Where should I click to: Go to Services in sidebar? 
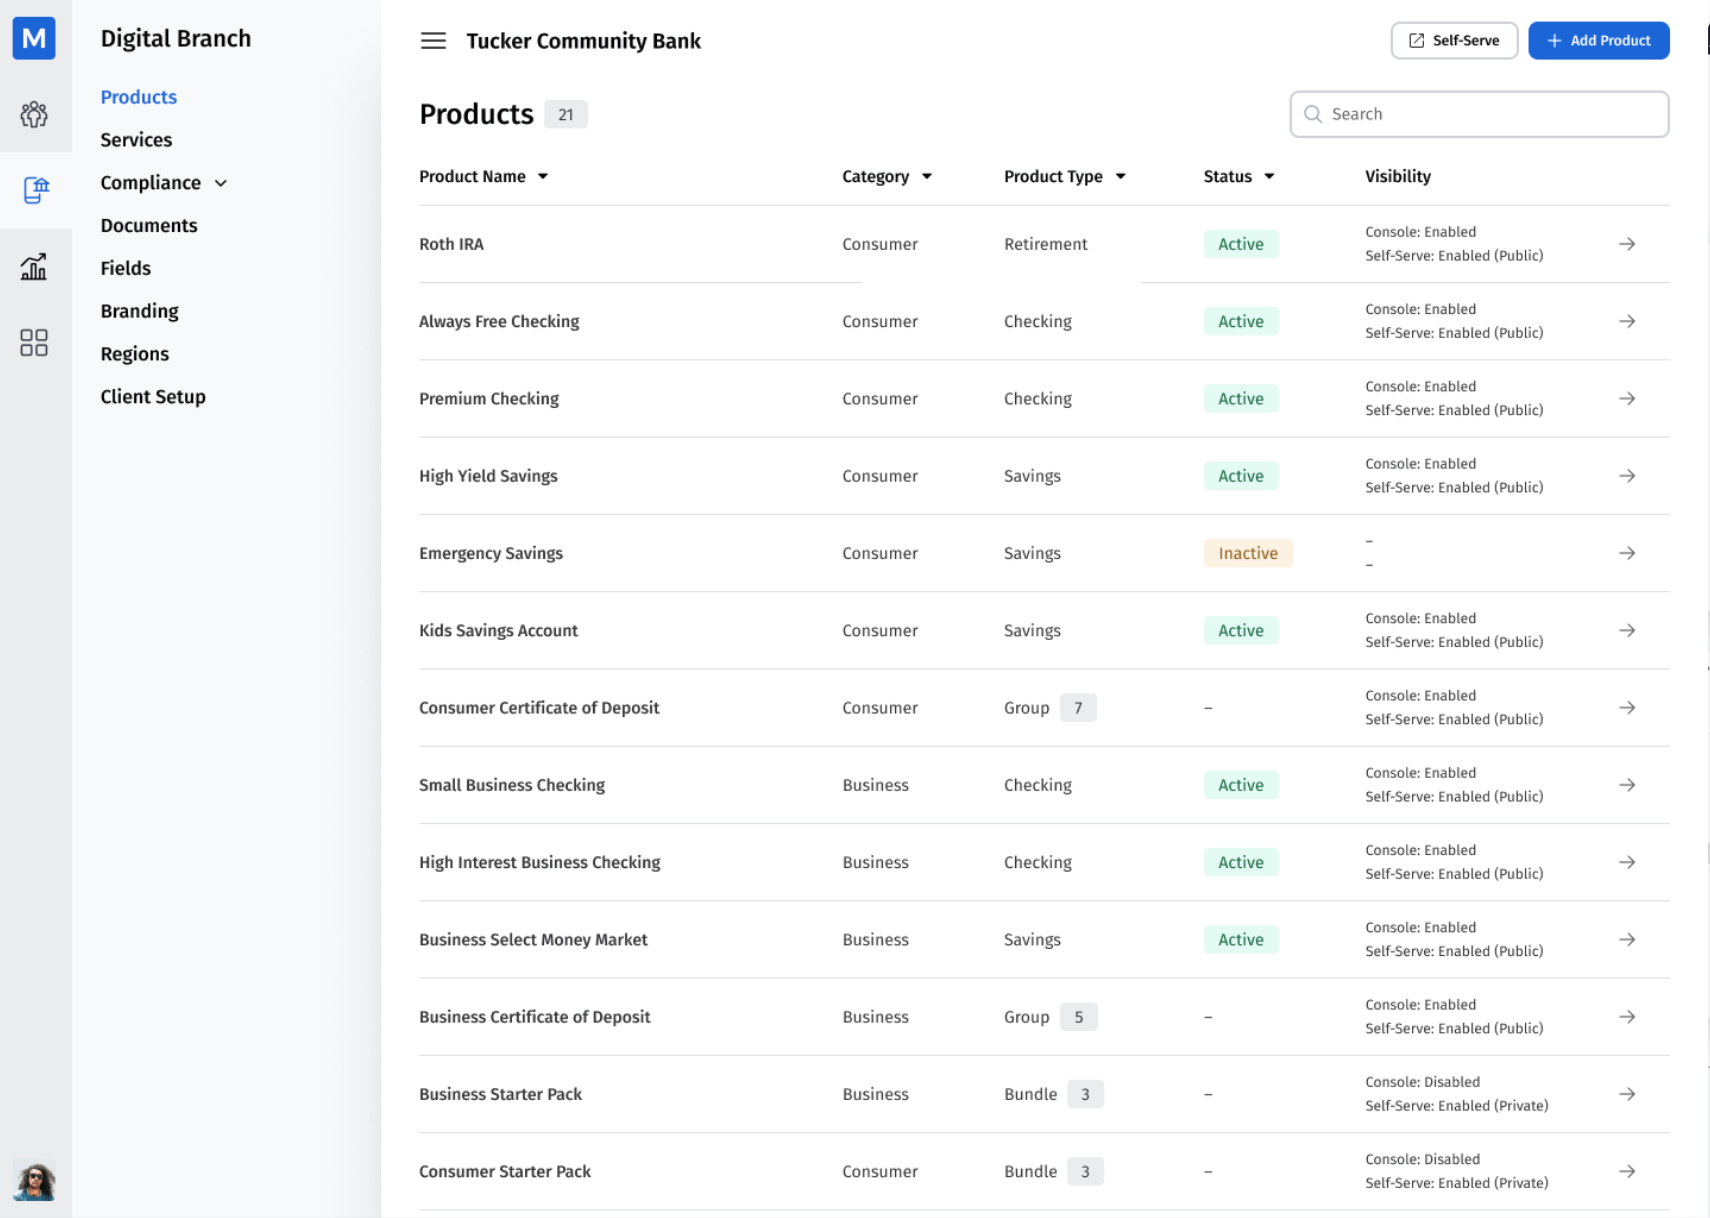[136, 140]
